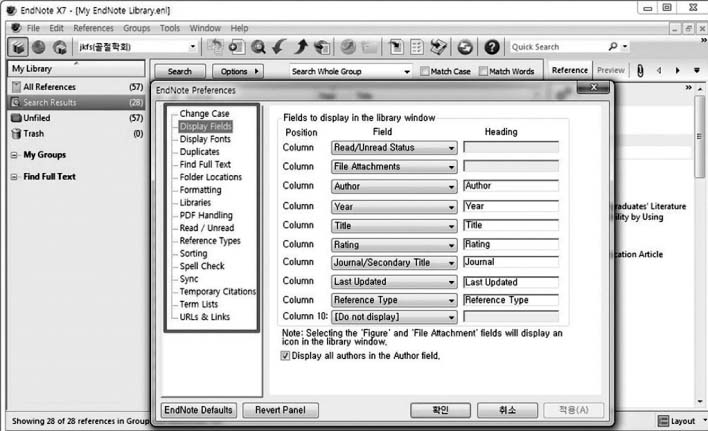This screenshot has width=708, height=431.
Task: Click the Search button in search panel
Action: click(x=180, y=71)
